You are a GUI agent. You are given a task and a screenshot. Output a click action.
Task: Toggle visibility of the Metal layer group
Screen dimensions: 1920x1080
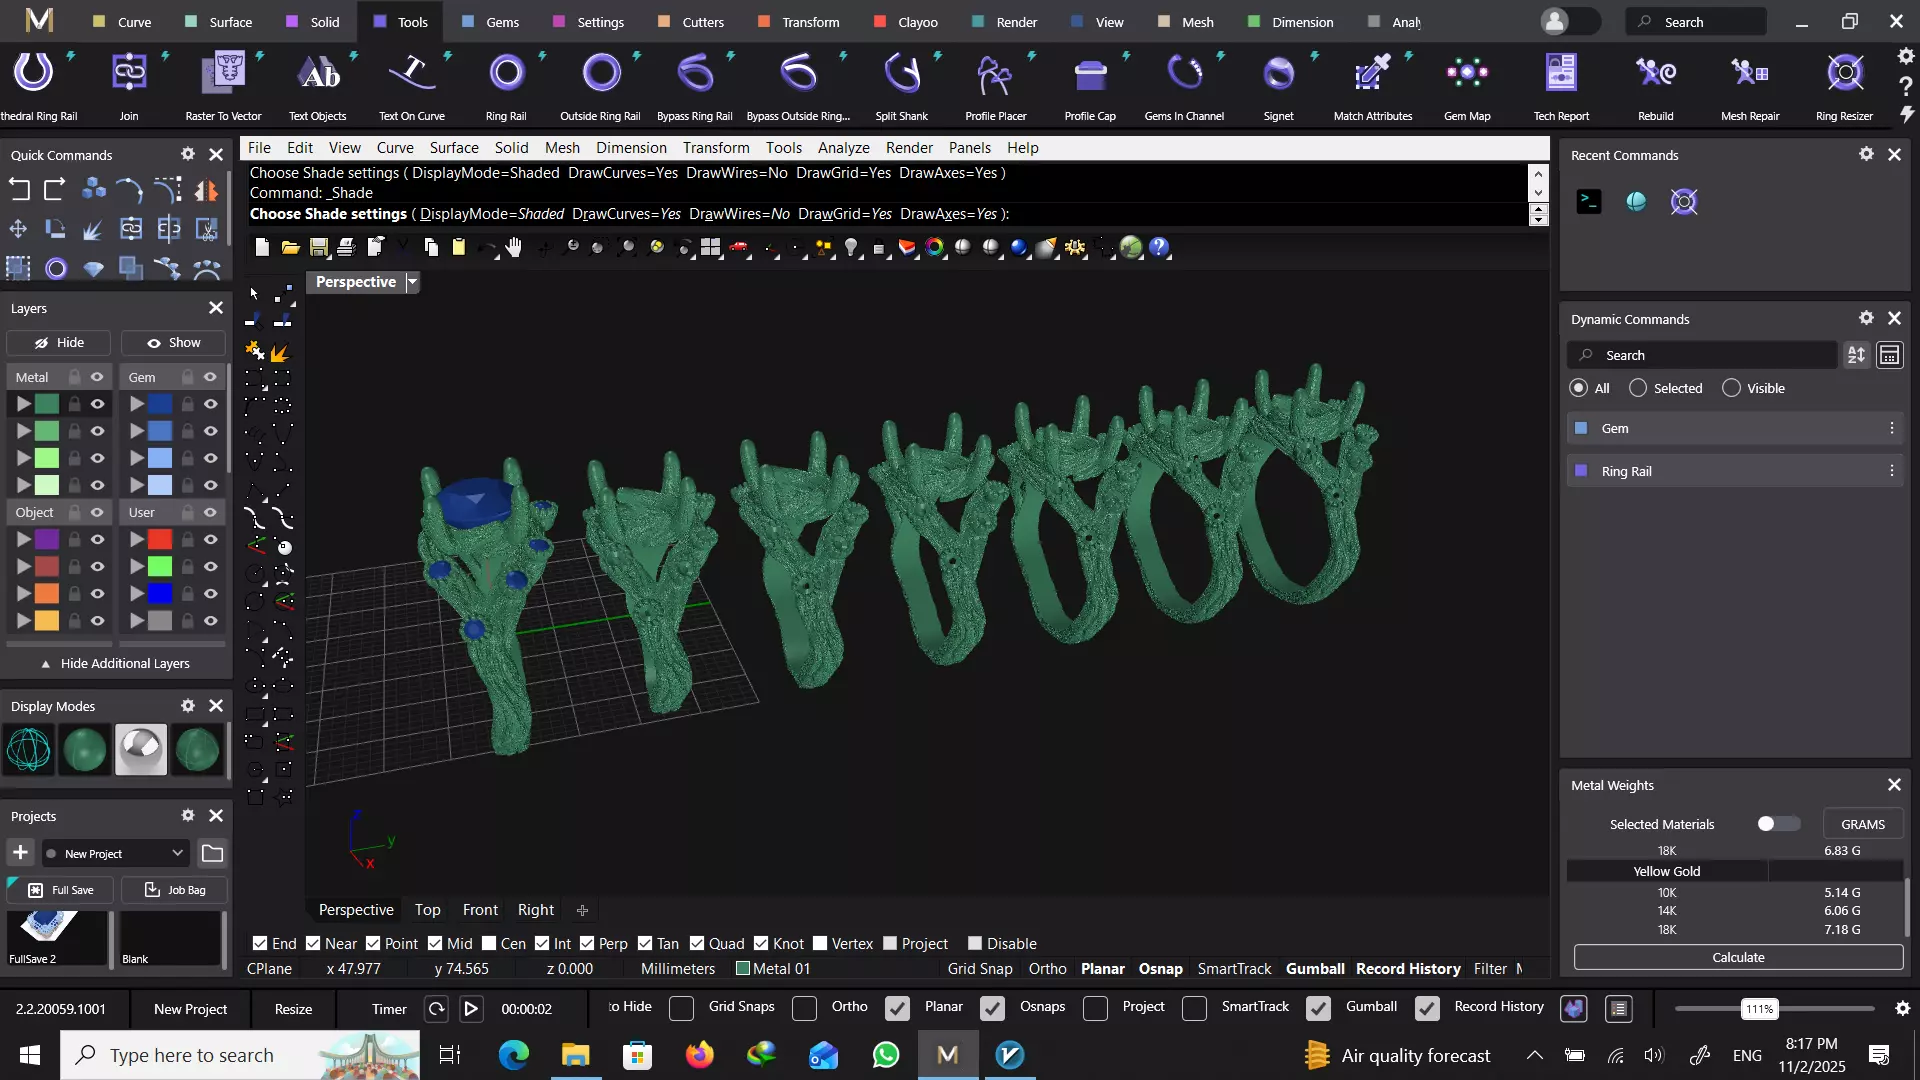[97, 377]
